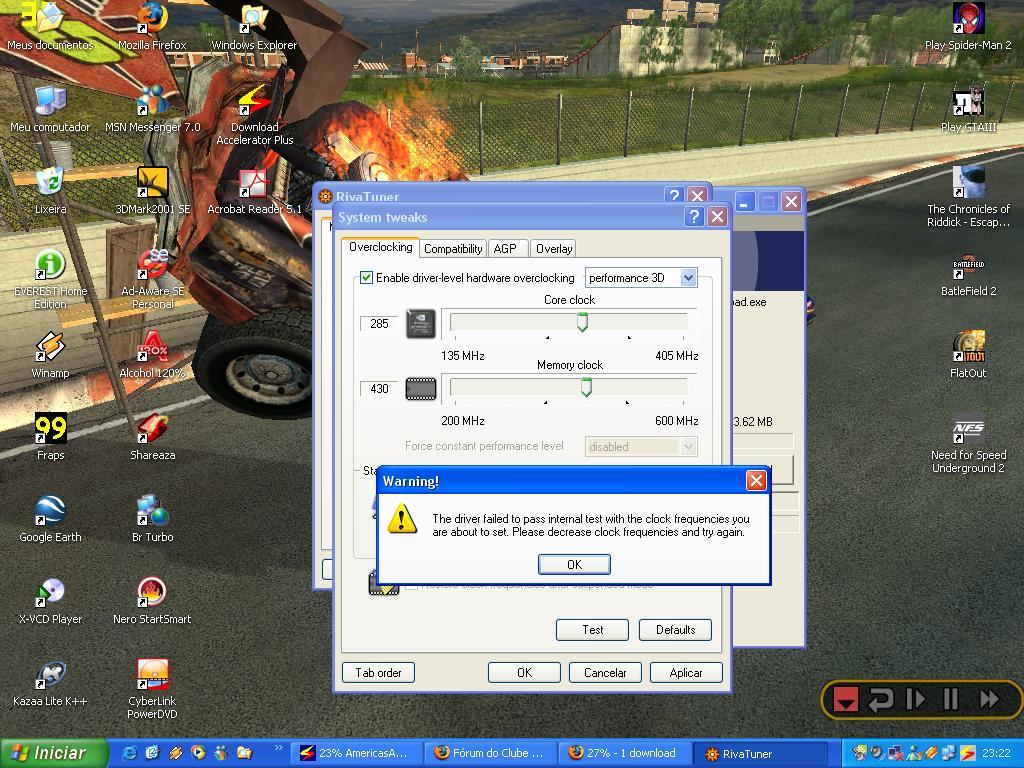Click the red down-arrow button in overlay player
Screen dimensions: 1024x768
[x=845, y=699]
